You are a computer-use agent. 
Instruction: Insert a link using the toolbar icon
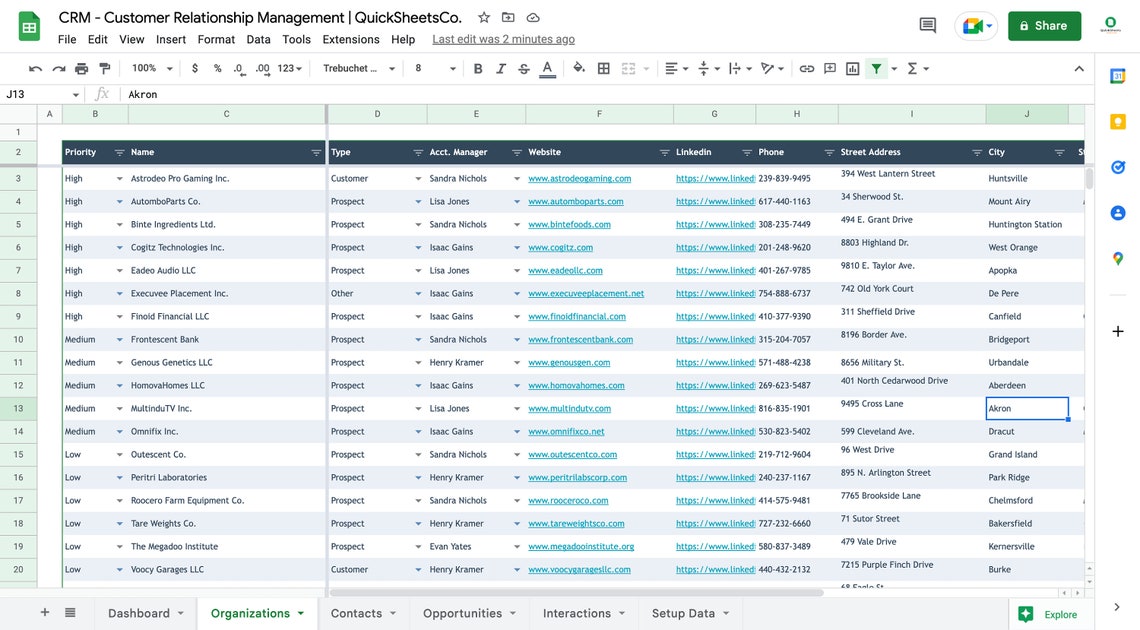pos(807,68)
